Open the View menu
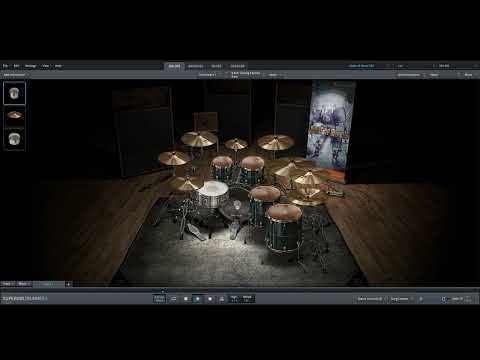 click(x=46, y=66)
